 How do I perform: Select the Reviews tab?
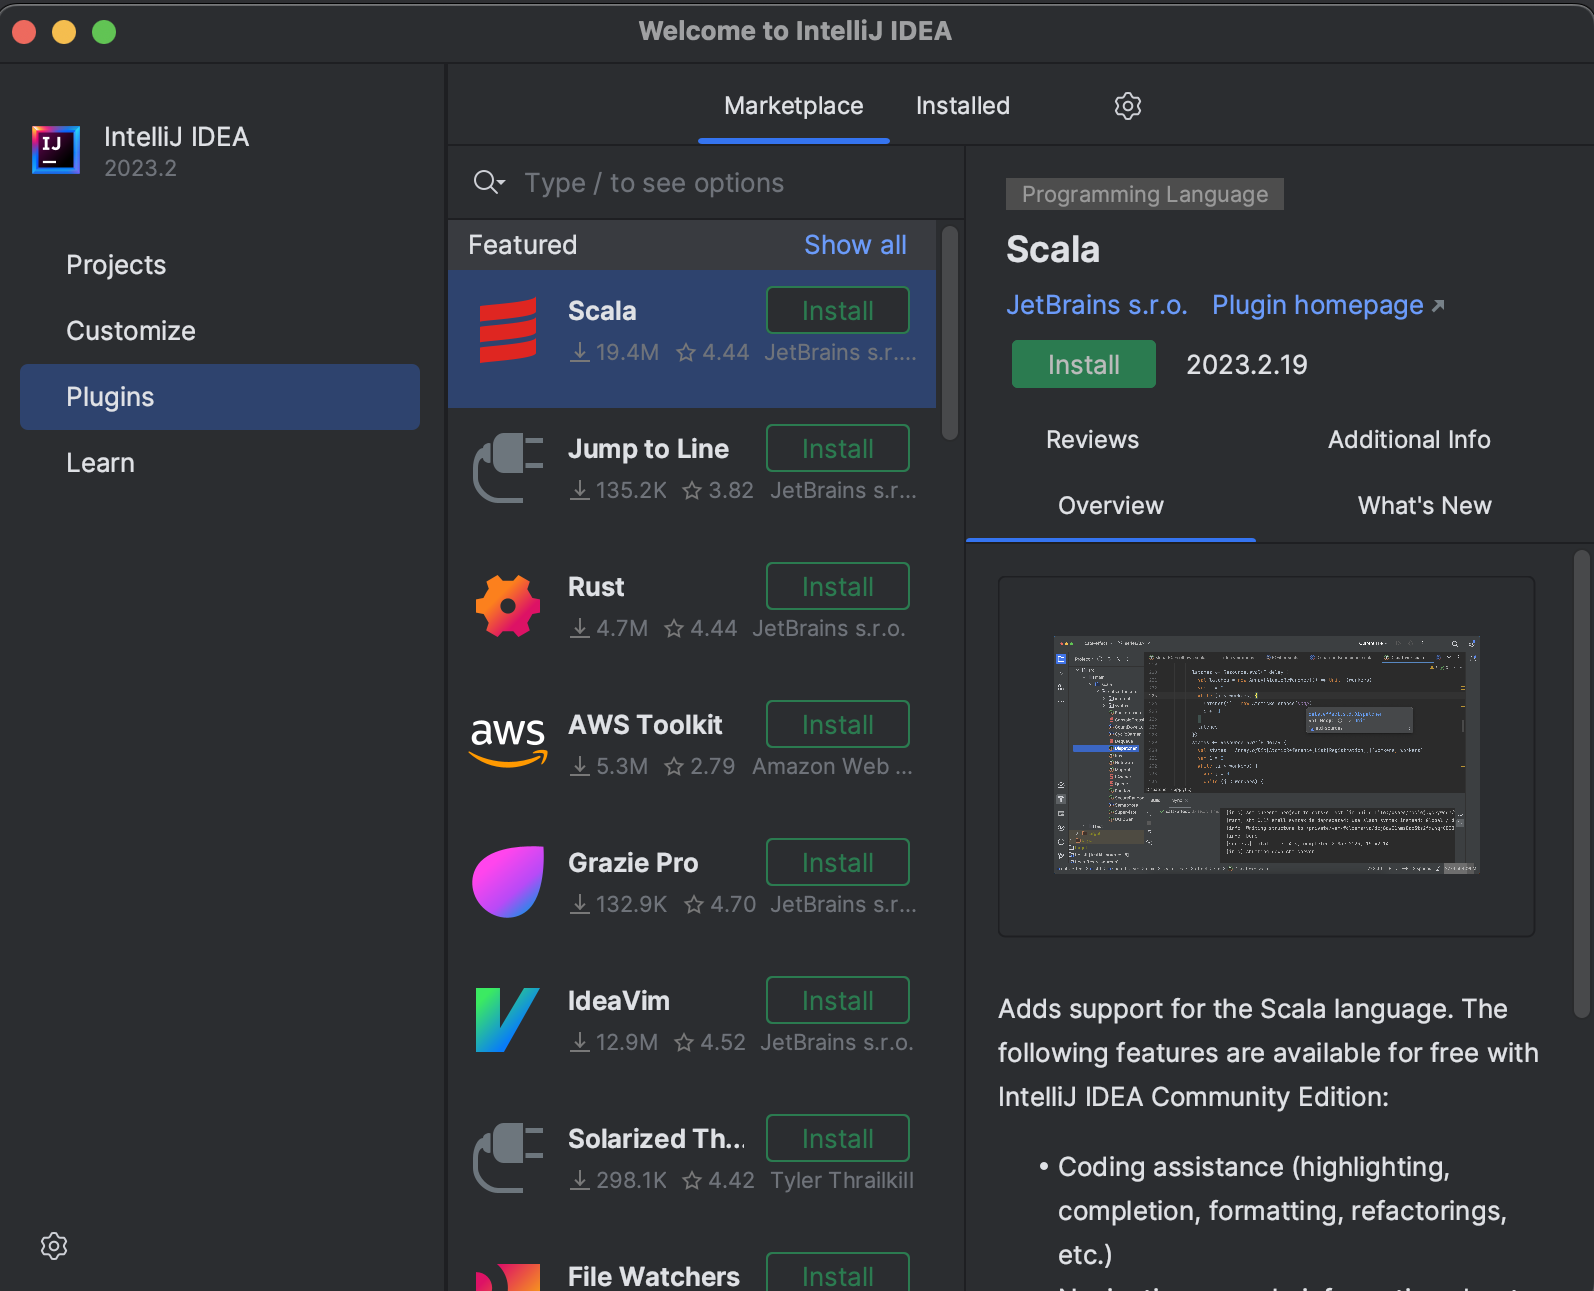click(x=1092, y=440)
